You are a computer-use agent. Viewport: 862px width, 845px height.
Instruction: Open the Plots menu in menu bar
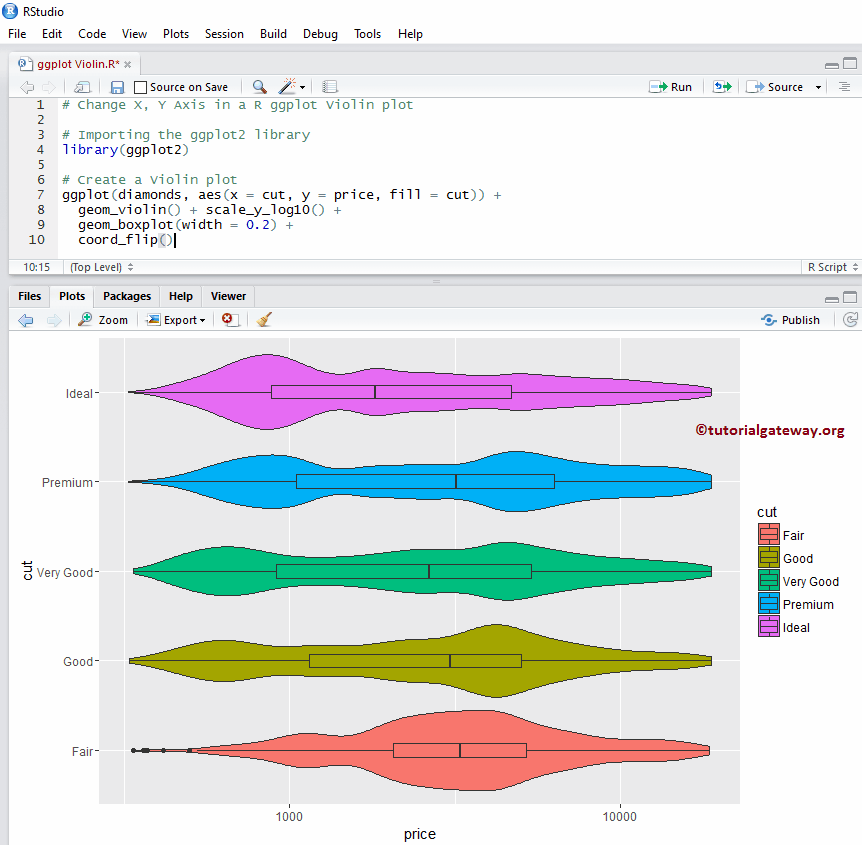176,33
